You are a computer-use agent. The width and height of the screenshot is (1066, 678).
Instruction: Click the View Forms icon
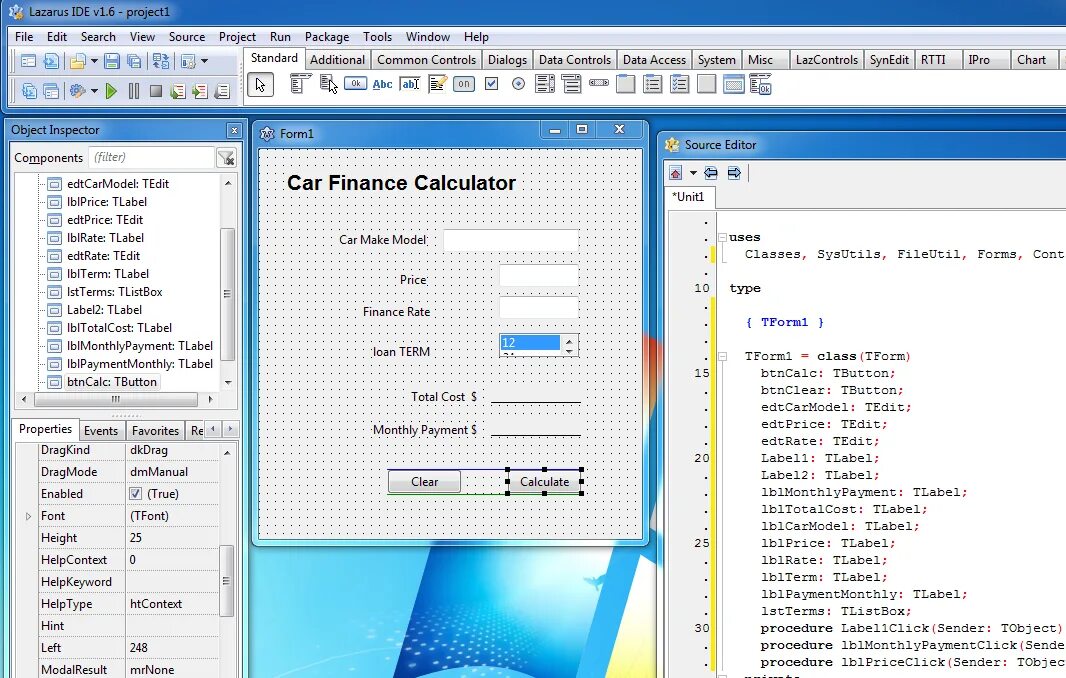tap(51, 90)
